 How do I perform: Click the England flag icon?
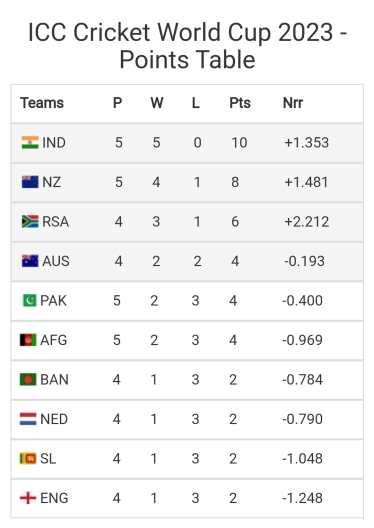click(28, 498)
